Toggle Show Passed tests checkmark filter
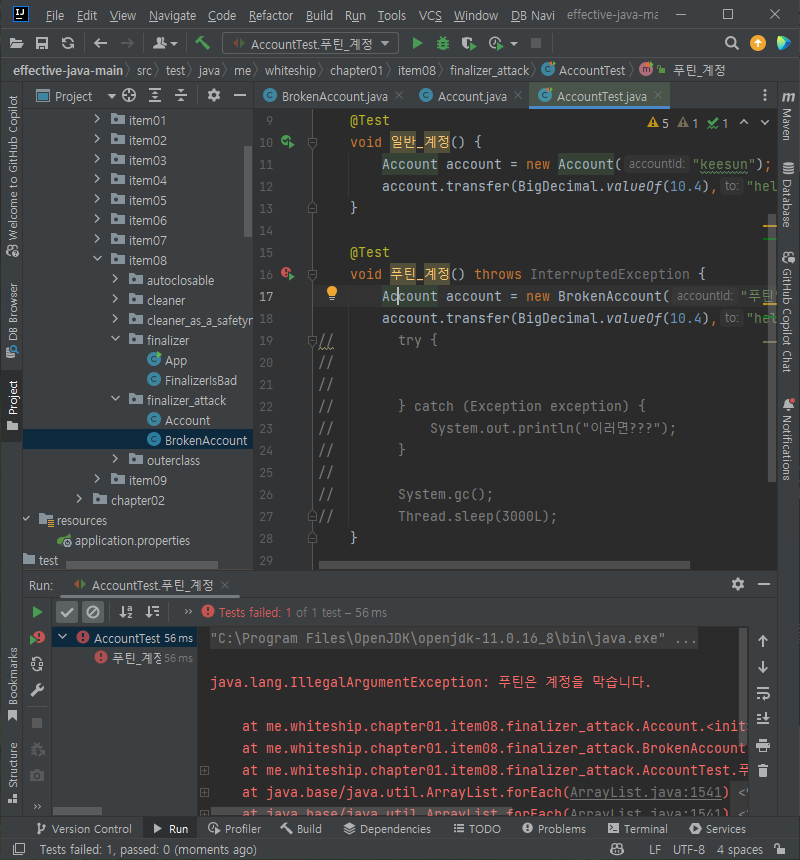Image resolution: width=800 pixels, height=860 pixels. coord(67,612)
